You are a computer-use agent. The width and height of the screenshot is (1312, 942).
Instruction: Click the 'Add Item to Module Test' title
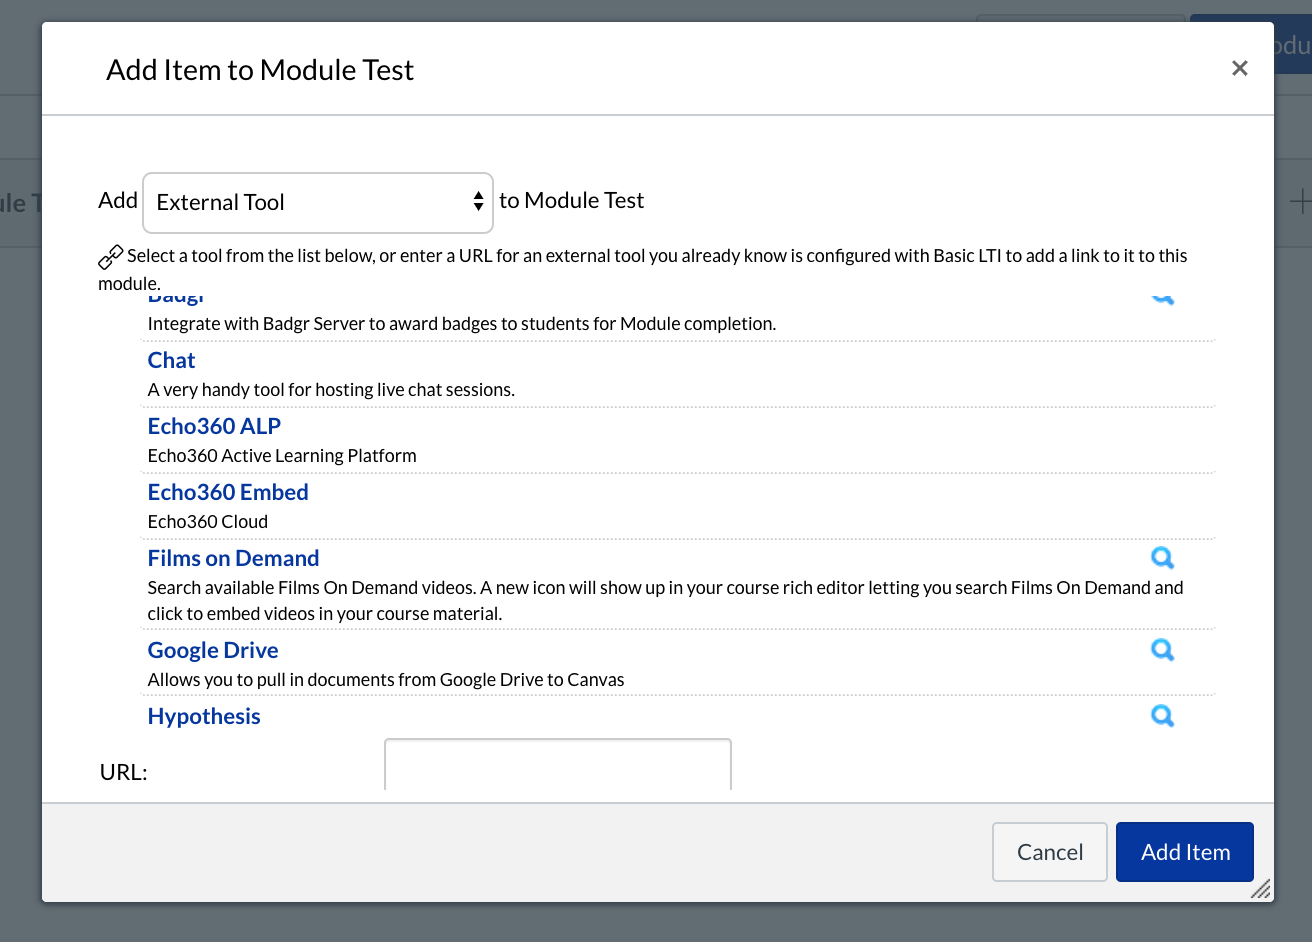260,70
